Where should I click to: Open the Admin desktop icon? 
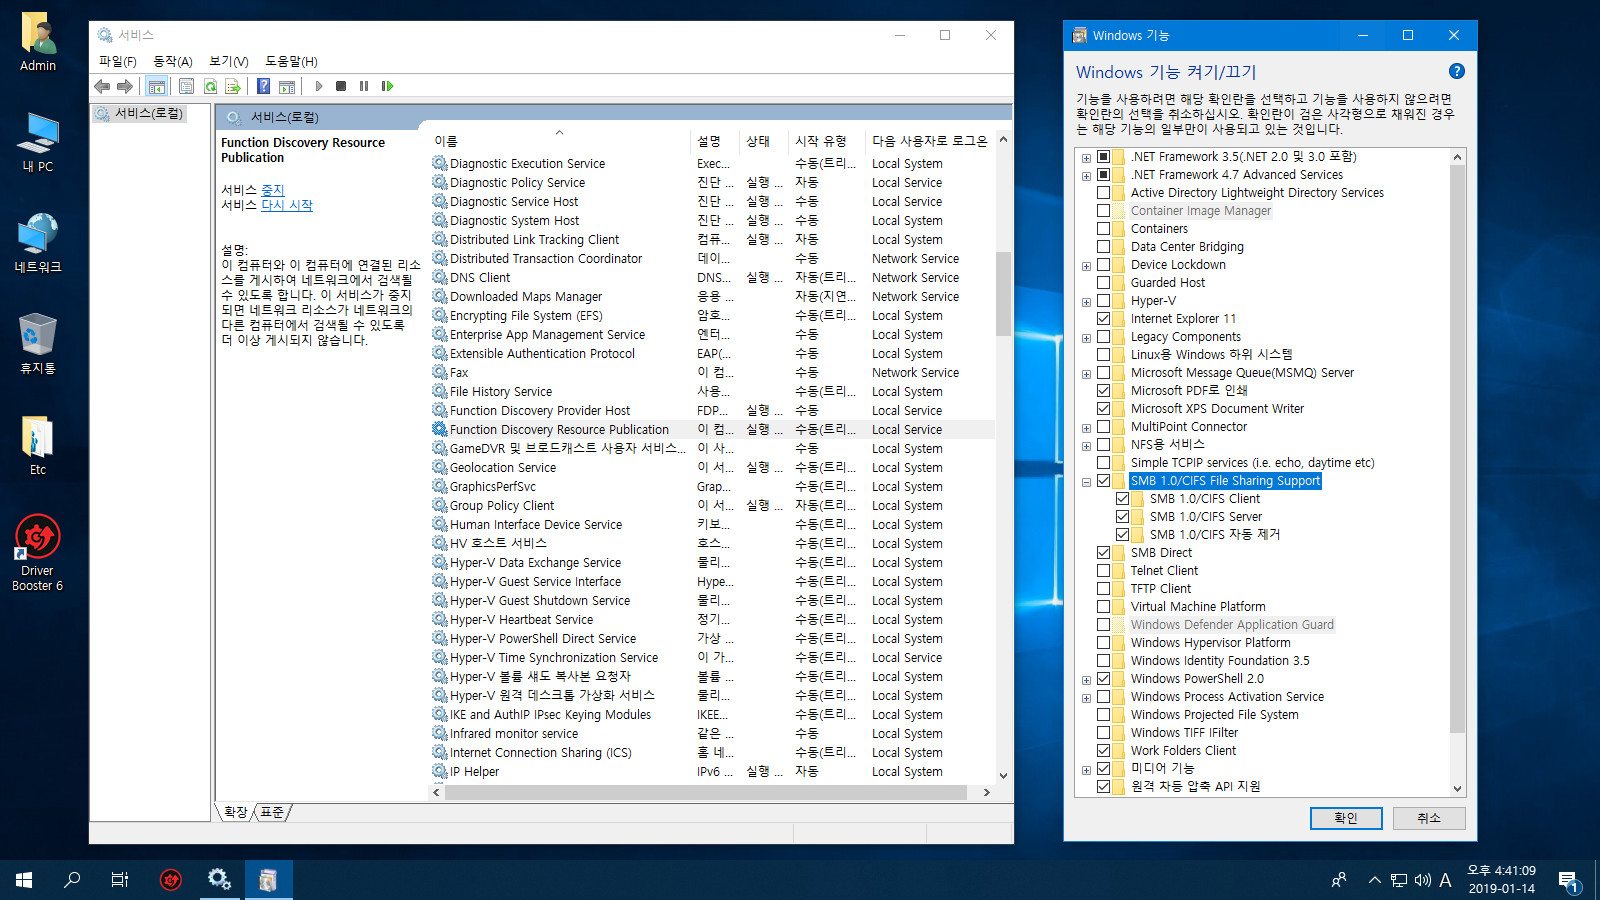pos(38,42)
